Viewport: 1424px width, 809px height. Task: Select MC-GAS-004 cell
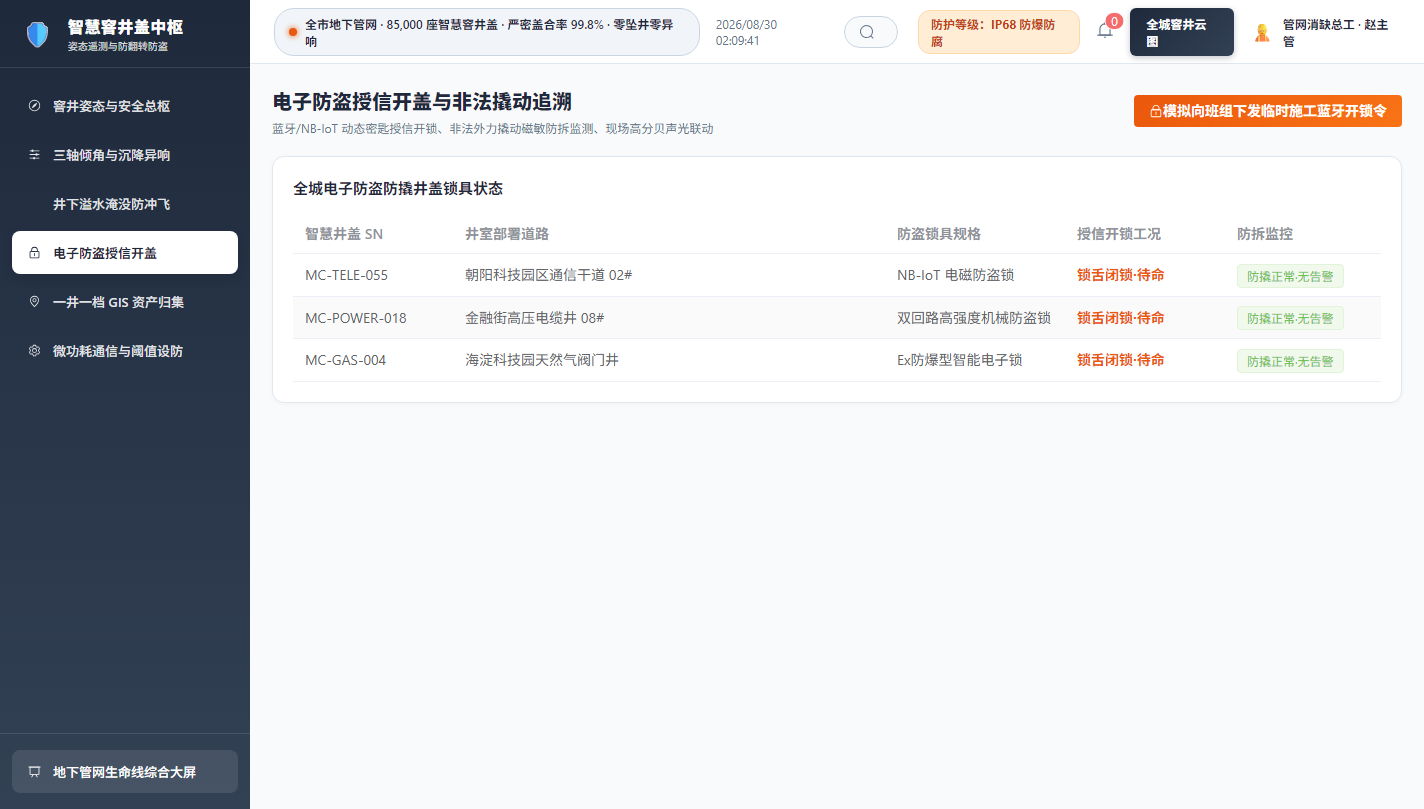click(346, 360)
